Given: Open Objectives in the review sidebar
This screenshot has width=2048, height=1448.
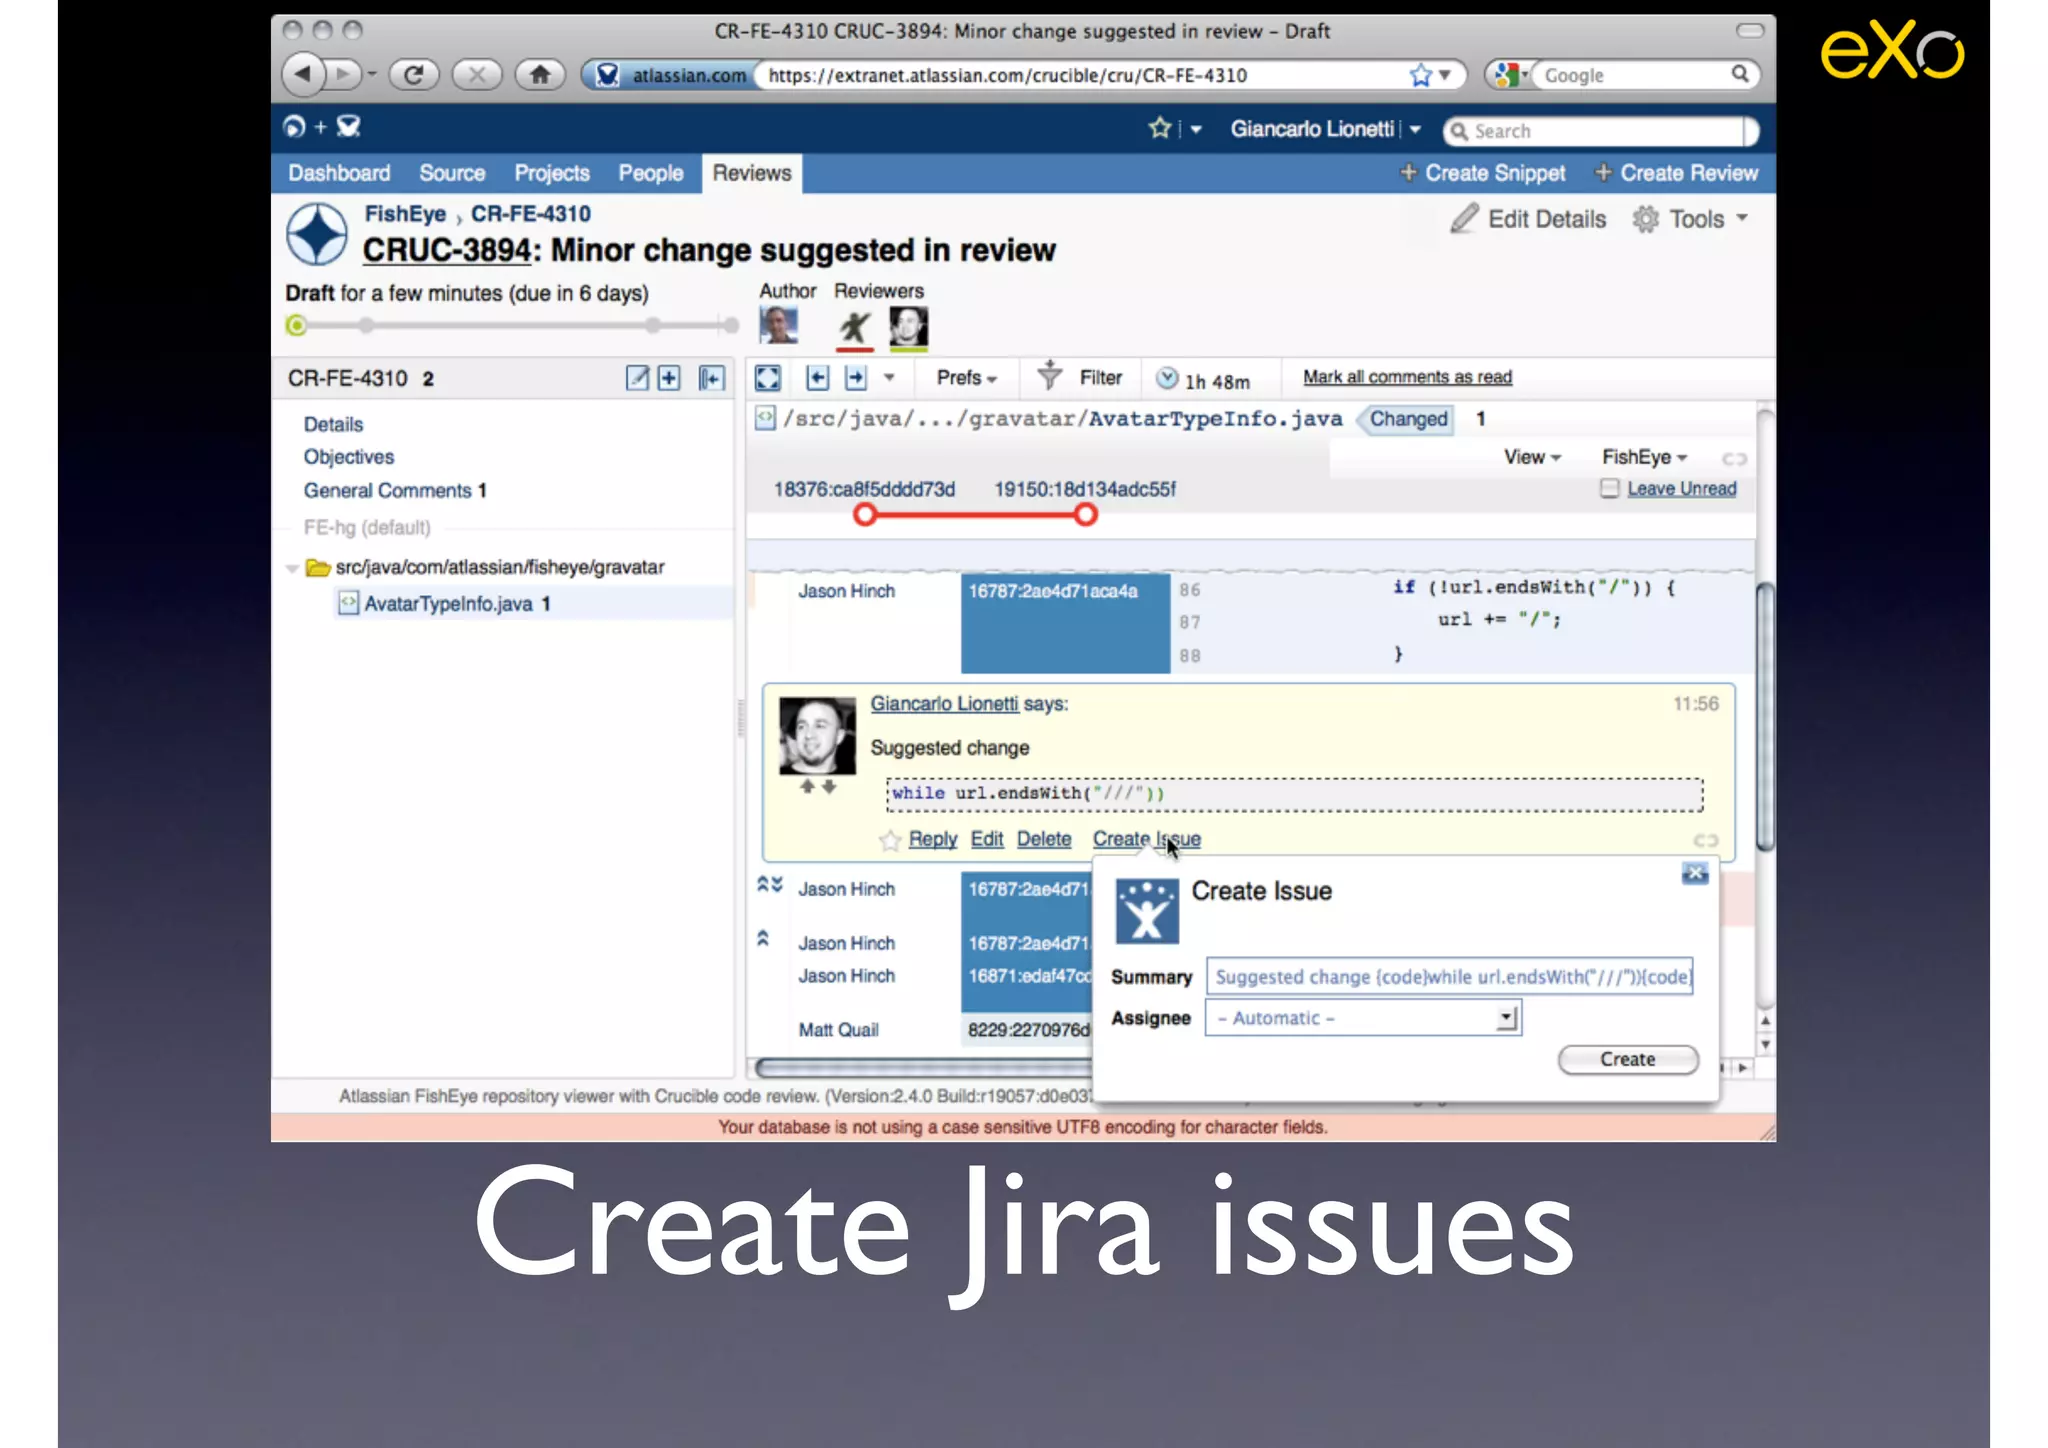Looking at the screenshot, I should (349, 457).
